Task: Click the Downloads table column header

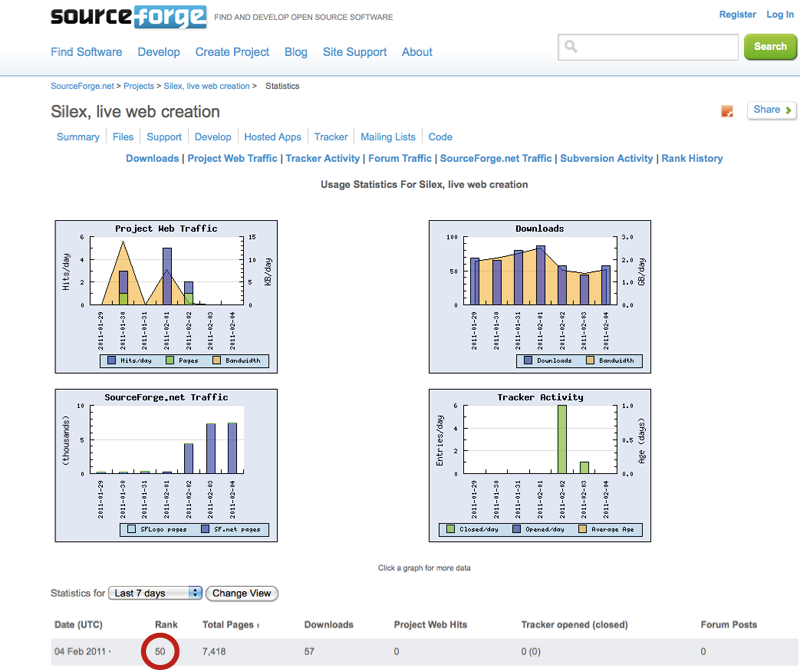Action: click(329, 625)
